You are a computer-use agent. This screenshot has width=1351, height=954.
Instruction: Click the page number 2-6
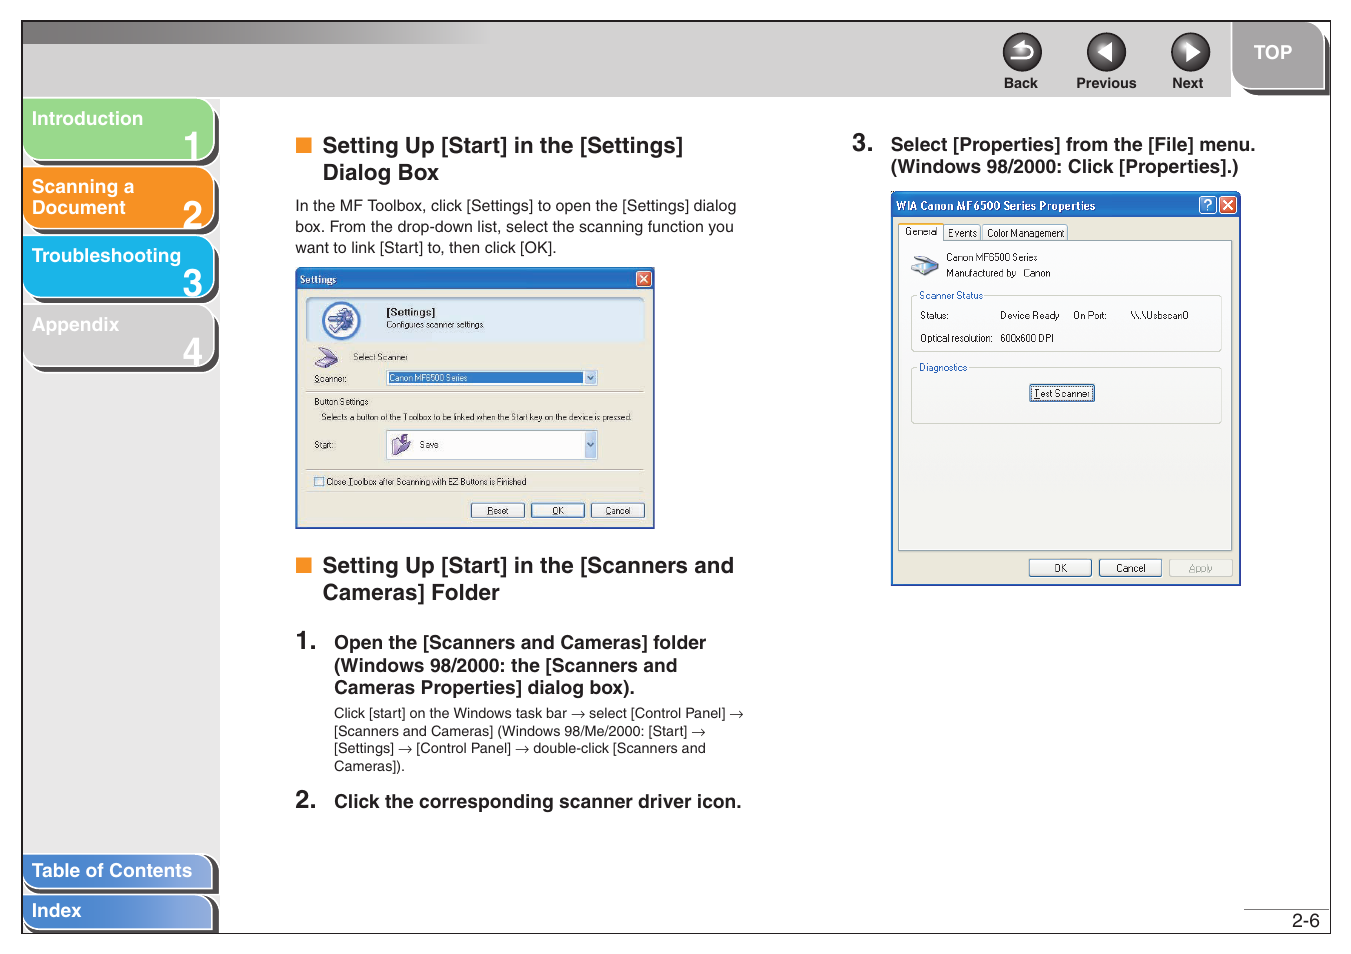(1305, 921)
